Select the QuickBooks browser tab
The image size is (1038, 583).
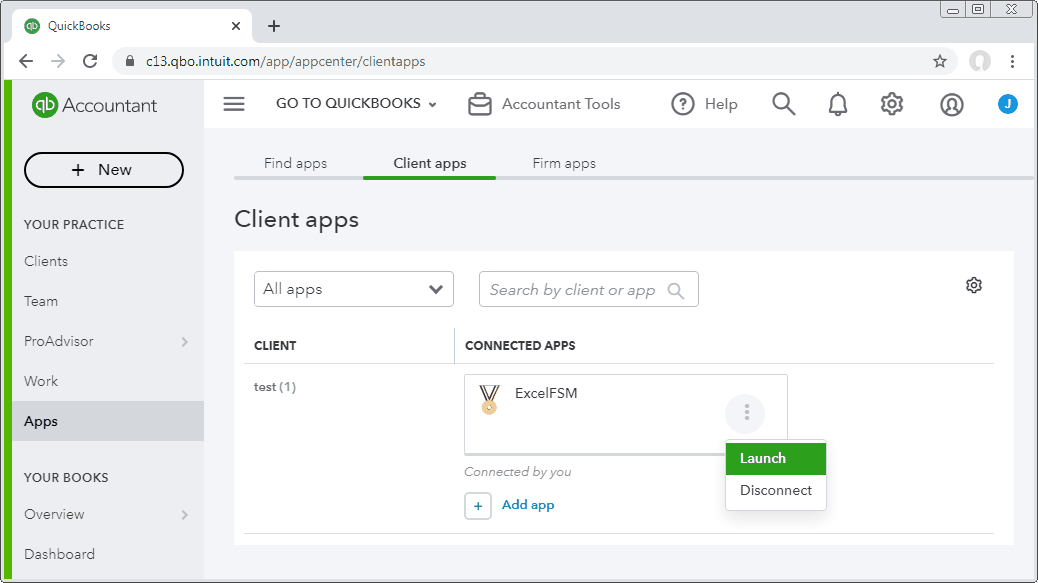pyautogui.click(x=132, y=26)
